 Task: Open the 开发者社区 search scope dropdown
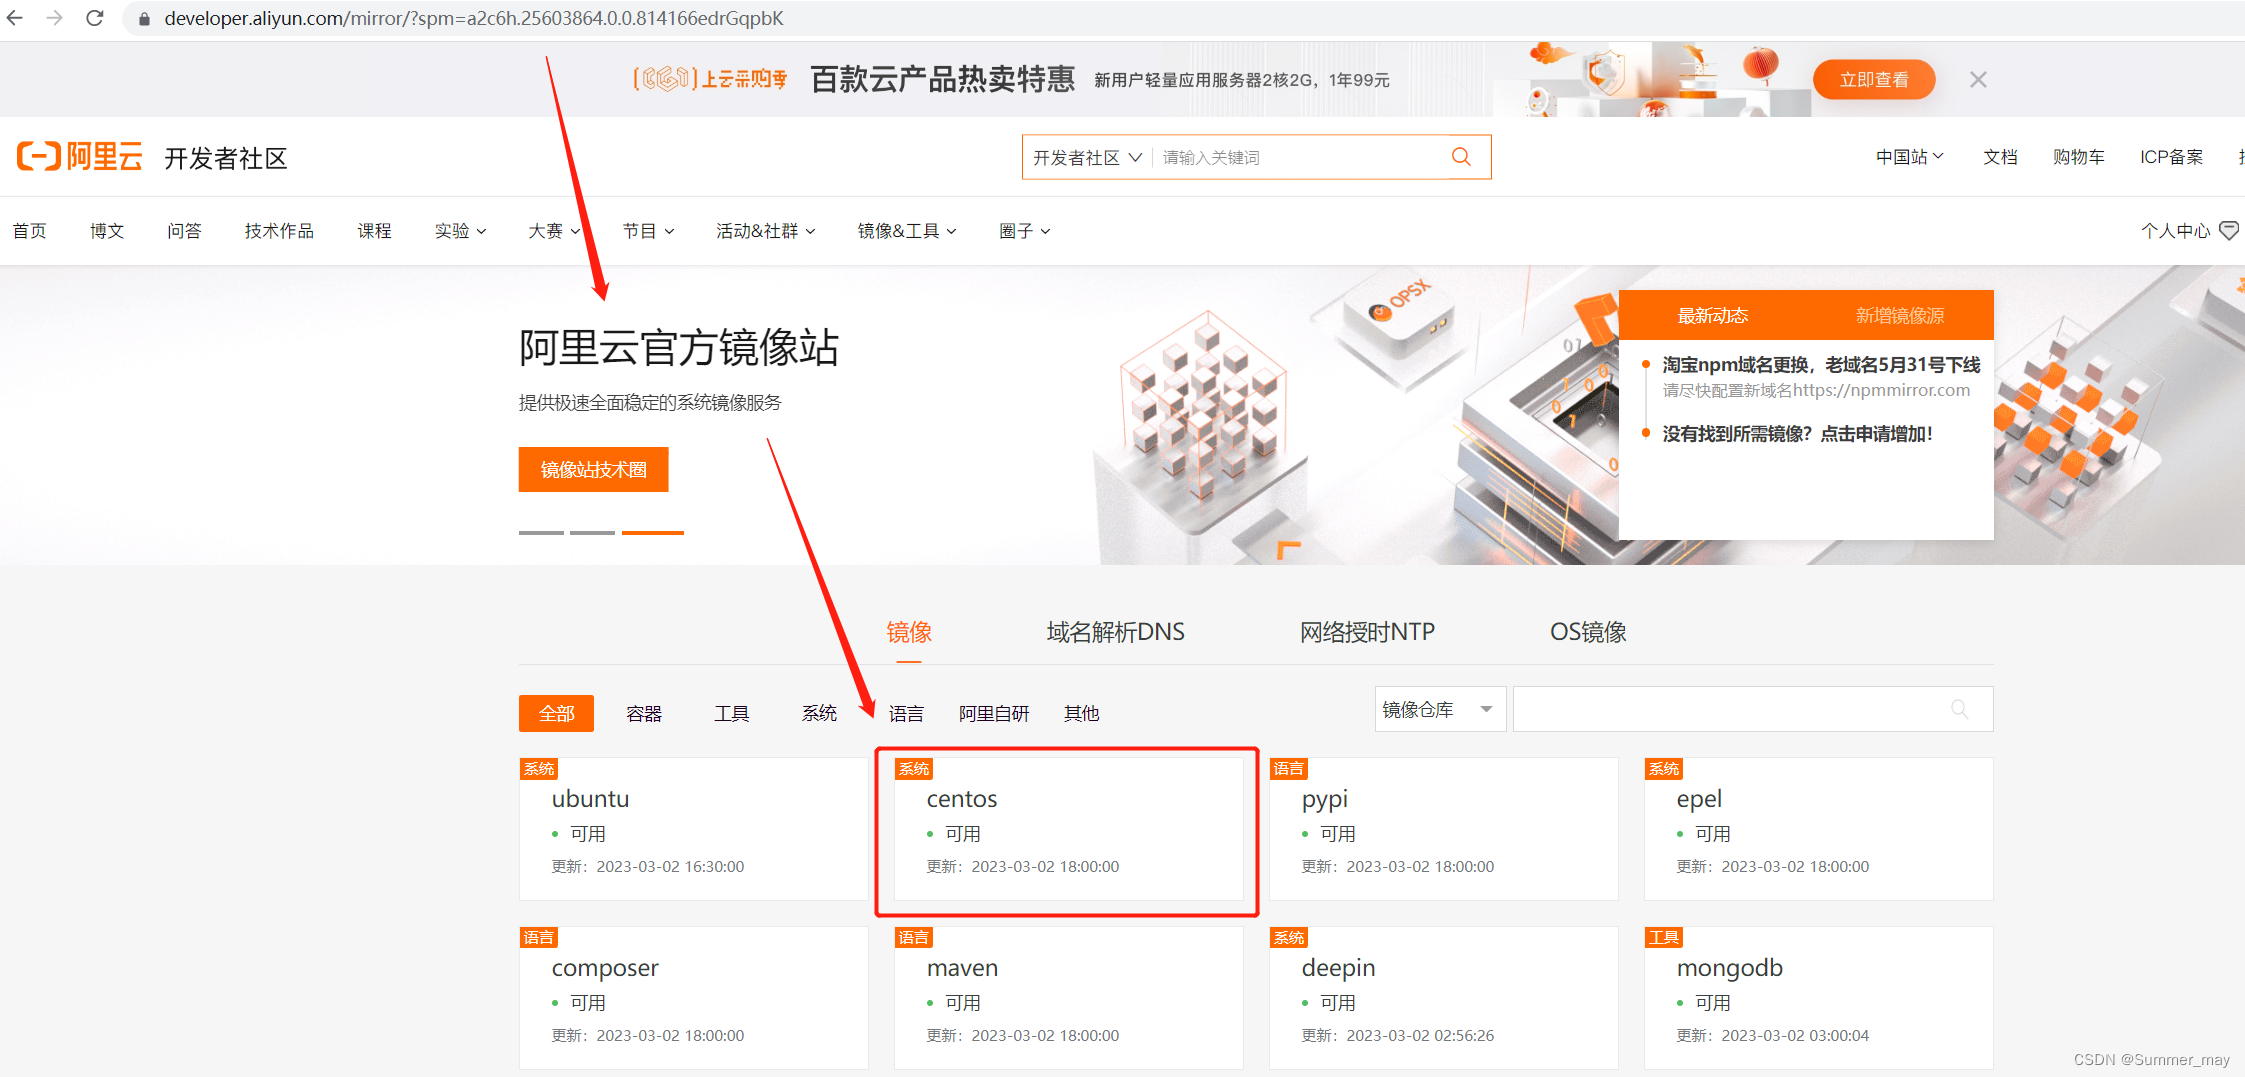pyautogui.click(x=1087, y=158)
